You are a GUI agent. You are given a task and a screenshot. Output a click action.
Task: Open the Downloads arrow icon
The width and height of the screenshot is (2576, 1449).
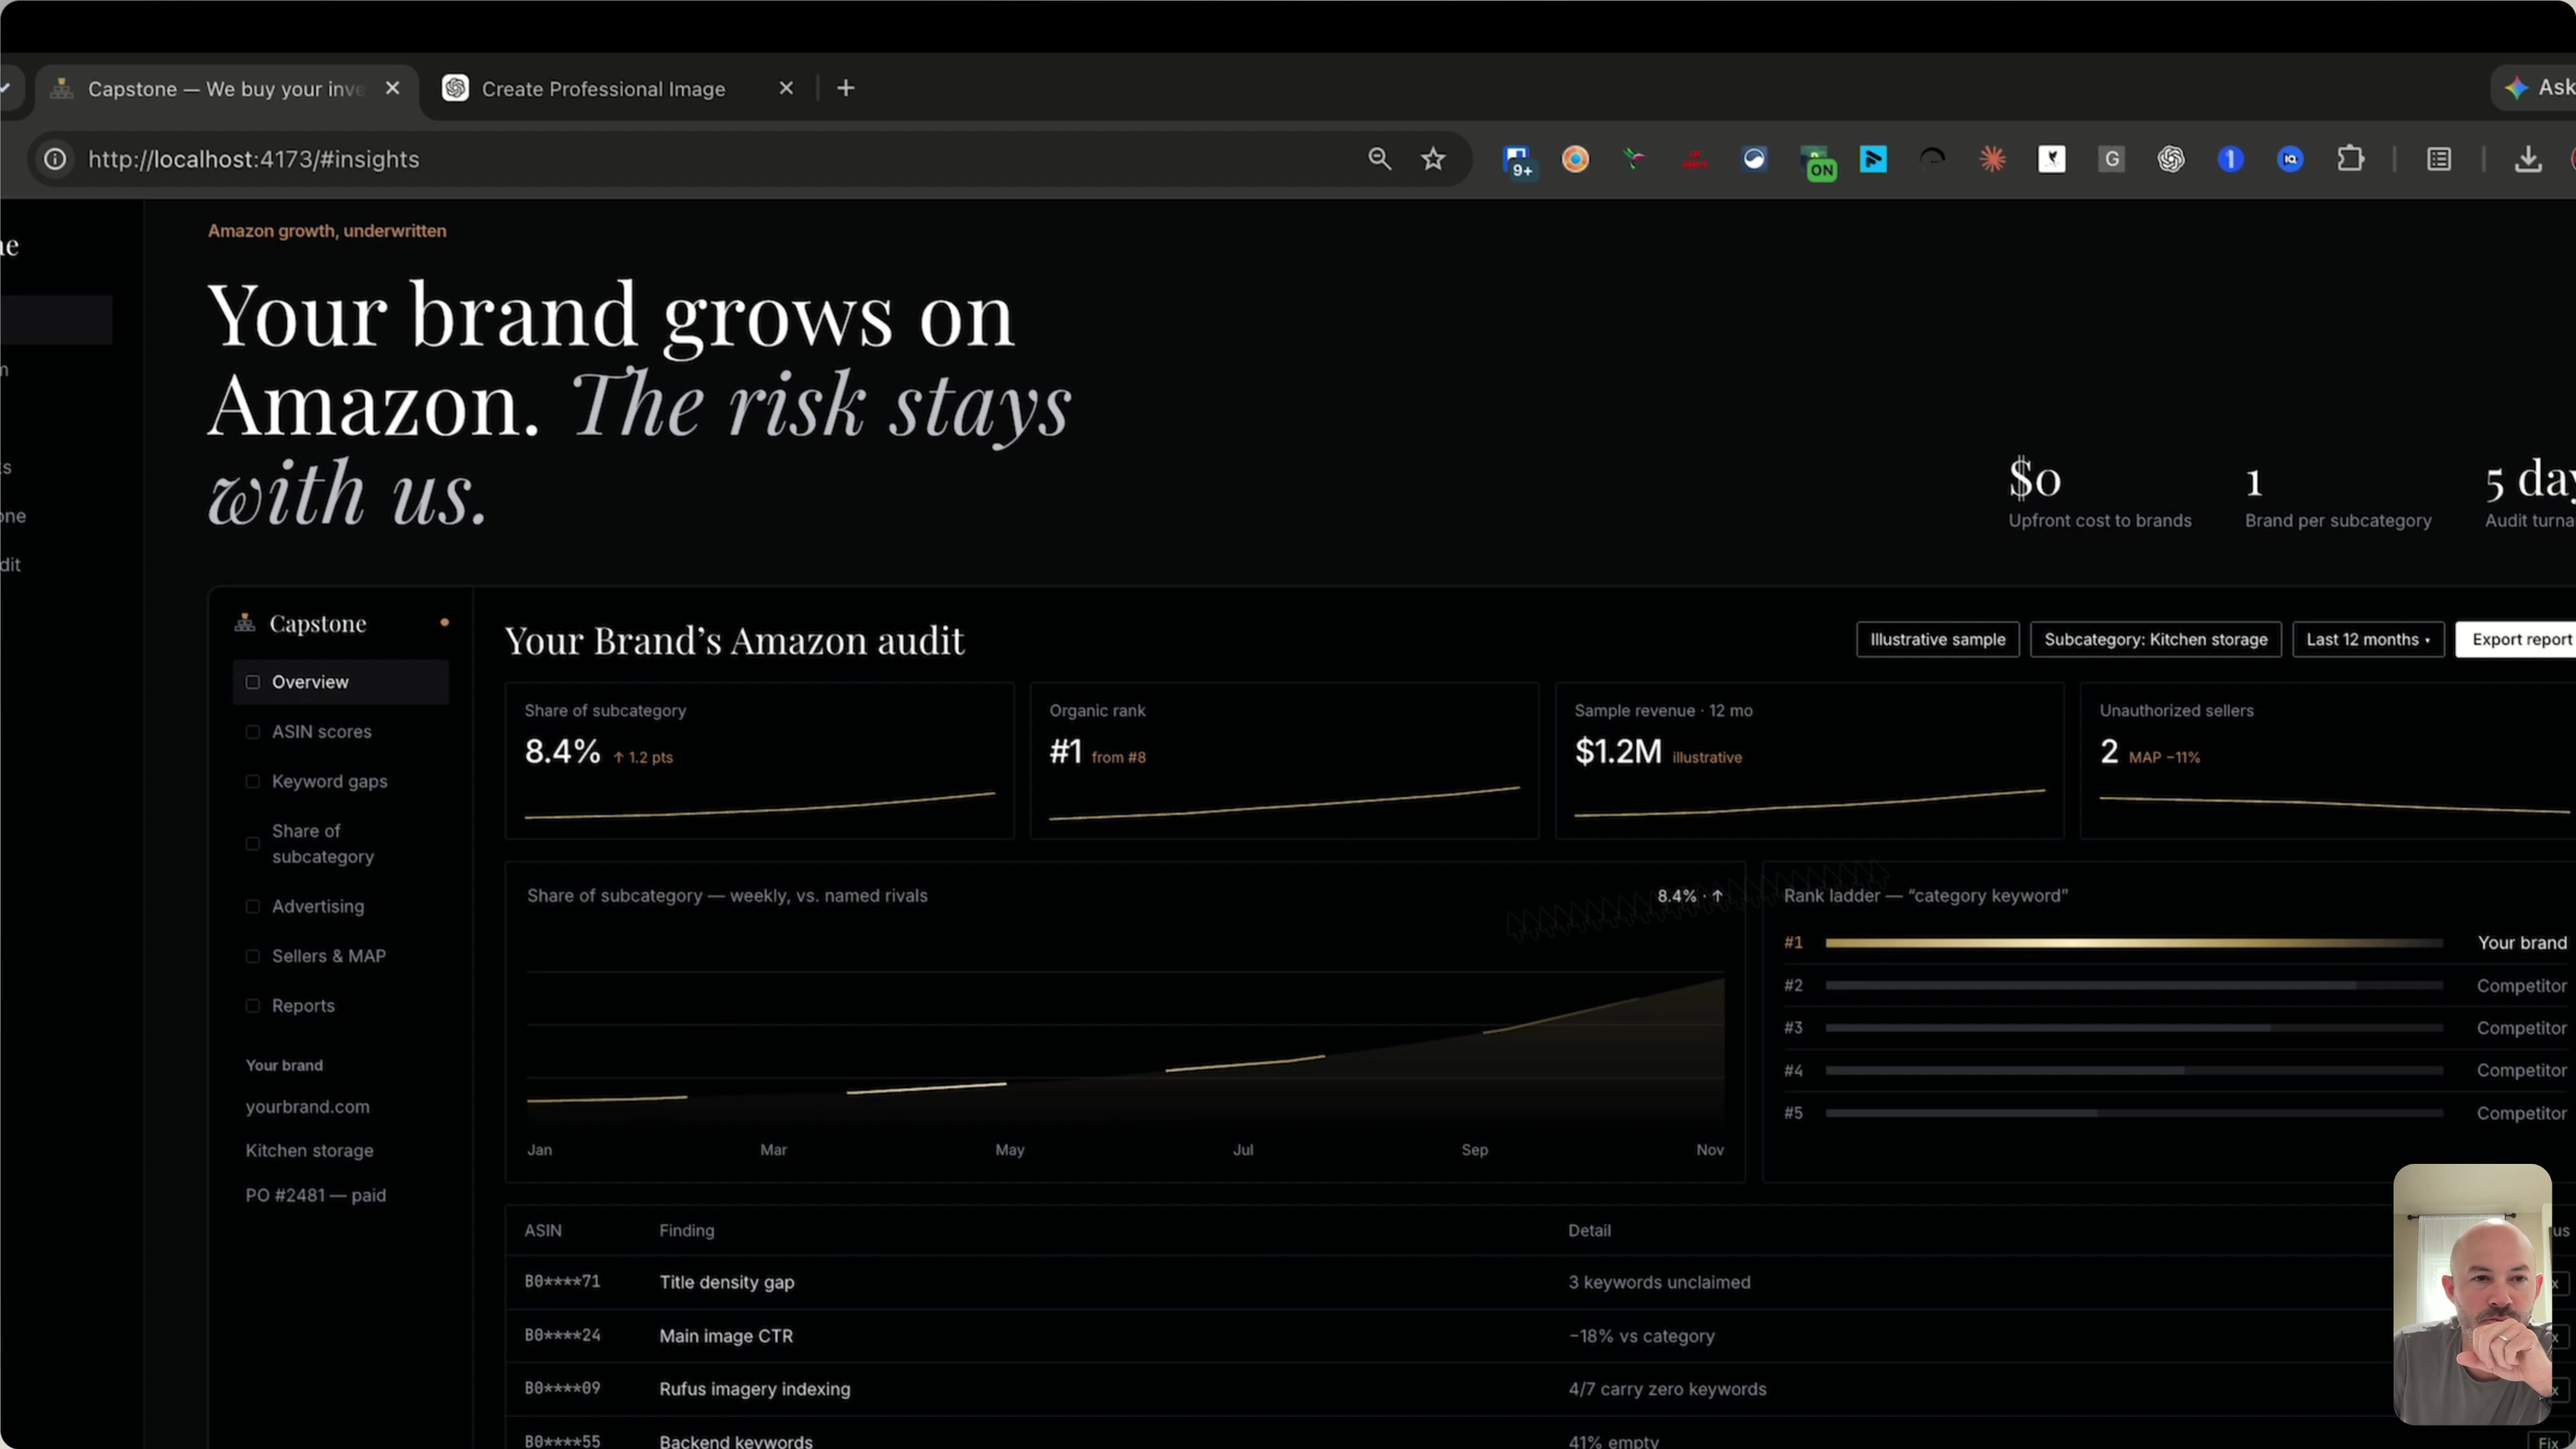(x=2528, y=159)
